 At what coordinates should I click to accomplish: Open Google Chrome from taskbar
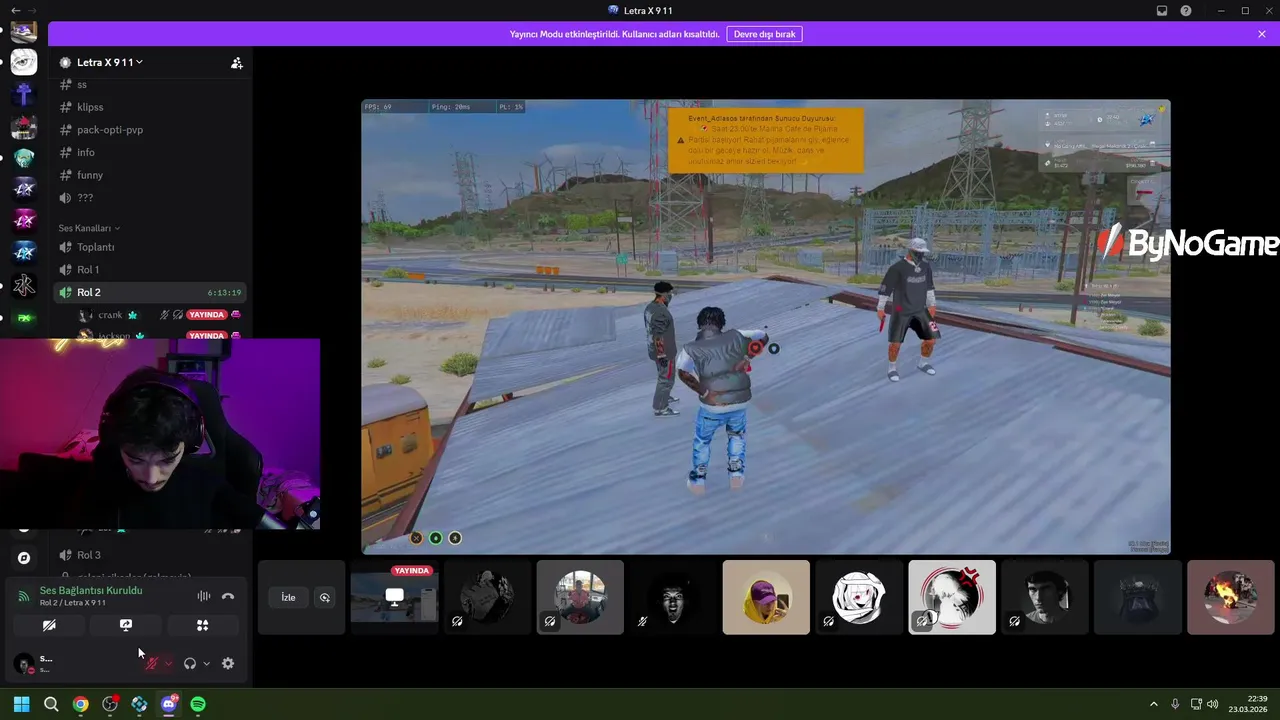80,704
